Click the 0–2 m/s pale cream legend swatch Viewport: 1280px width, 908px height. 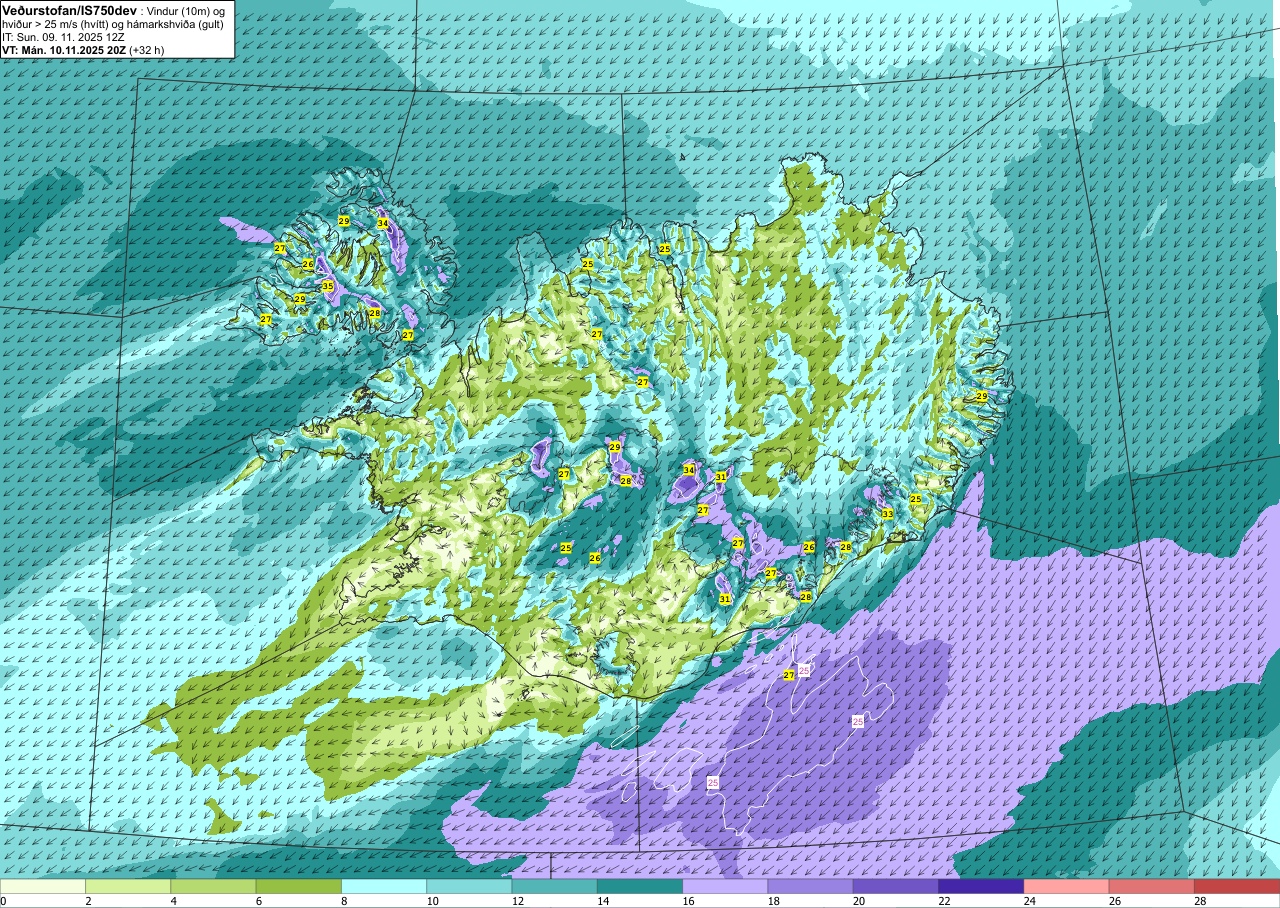point(43,886)
